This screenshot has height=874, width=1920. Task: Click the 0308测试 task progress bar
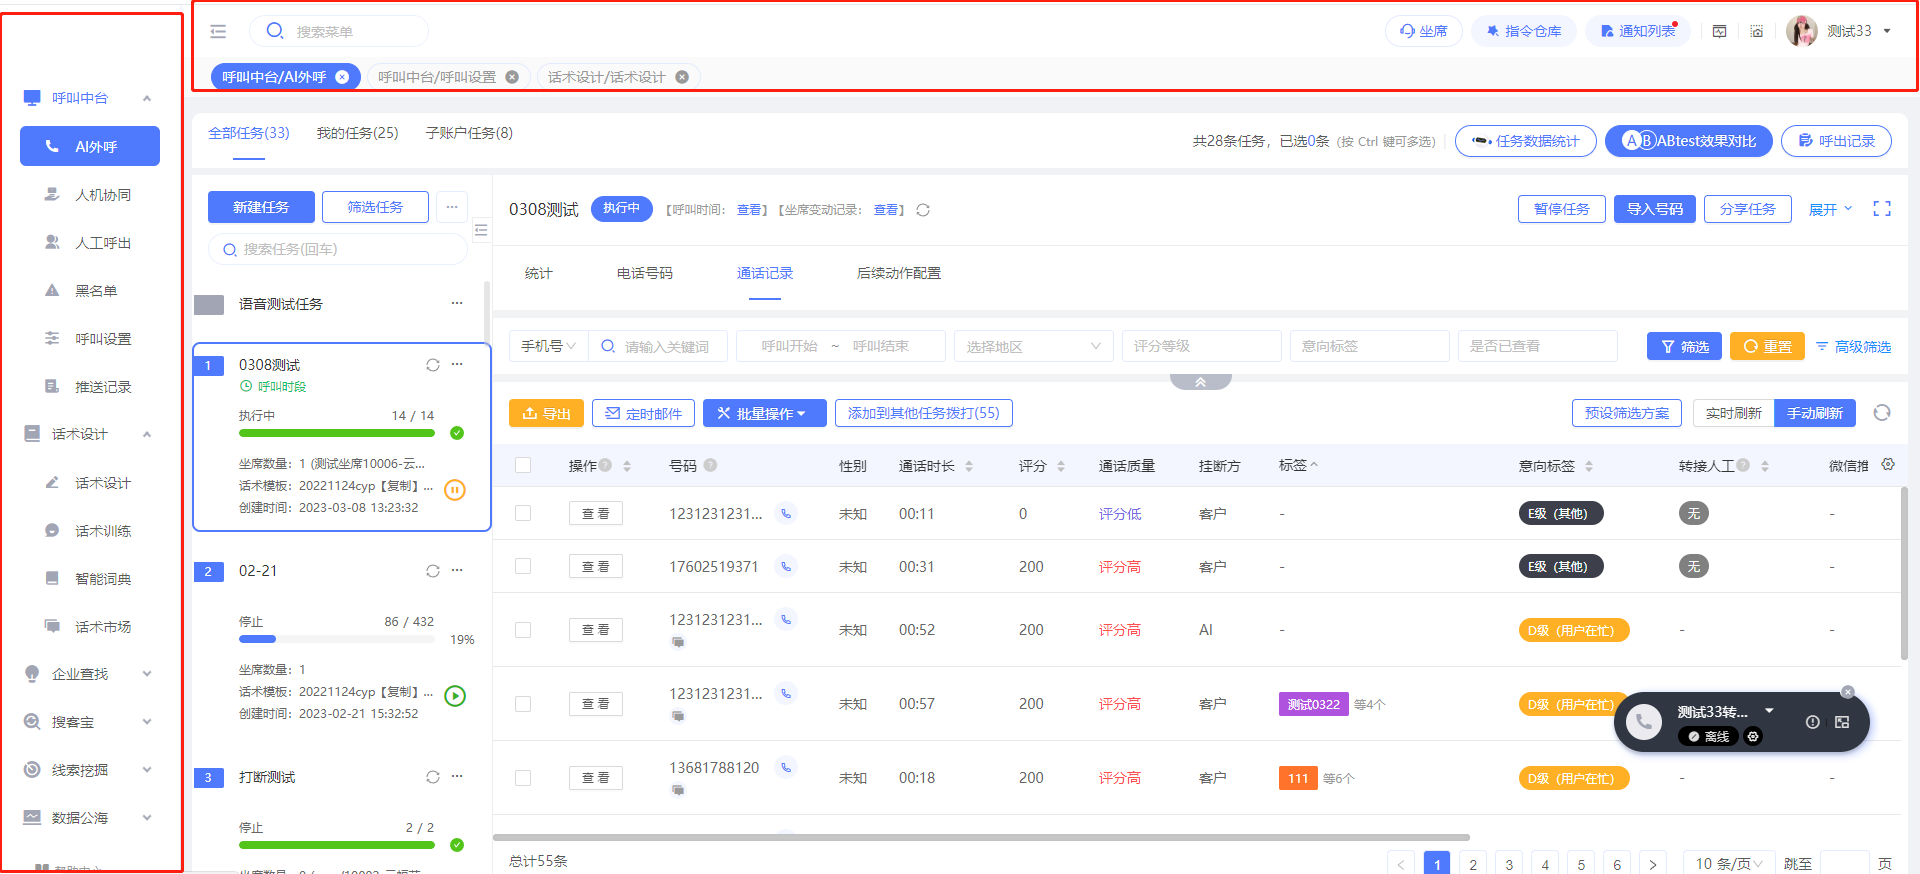click(x=337, y=433)
